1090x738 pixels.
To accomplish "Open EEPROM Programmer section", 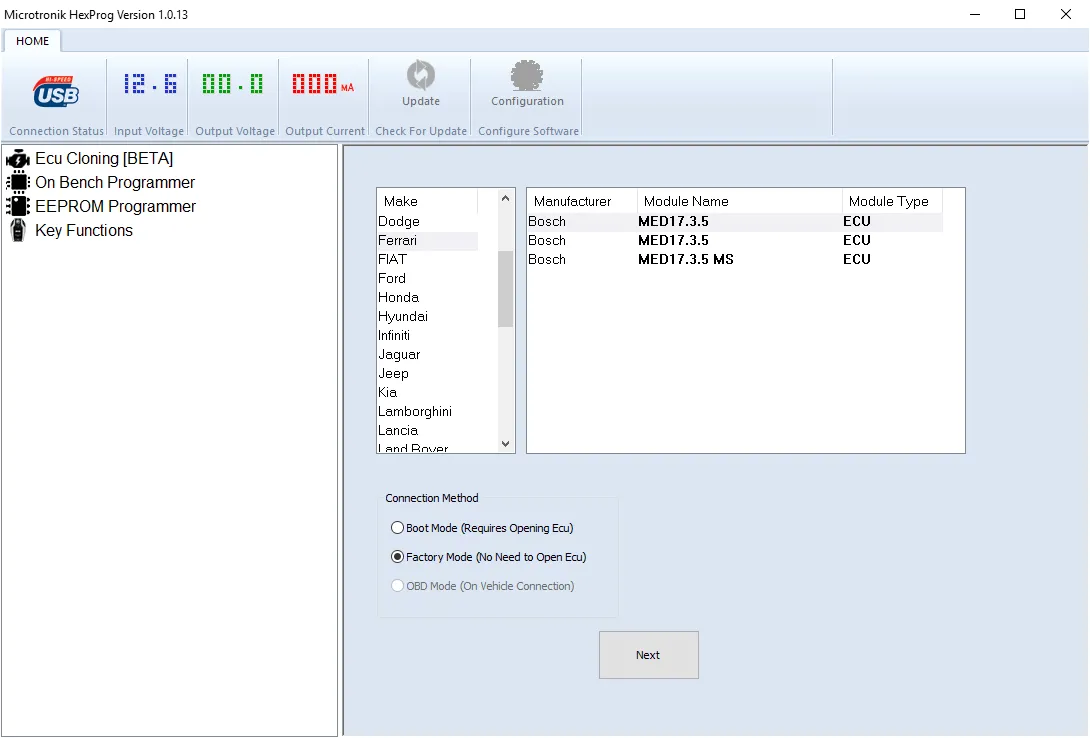I will 115,206.
